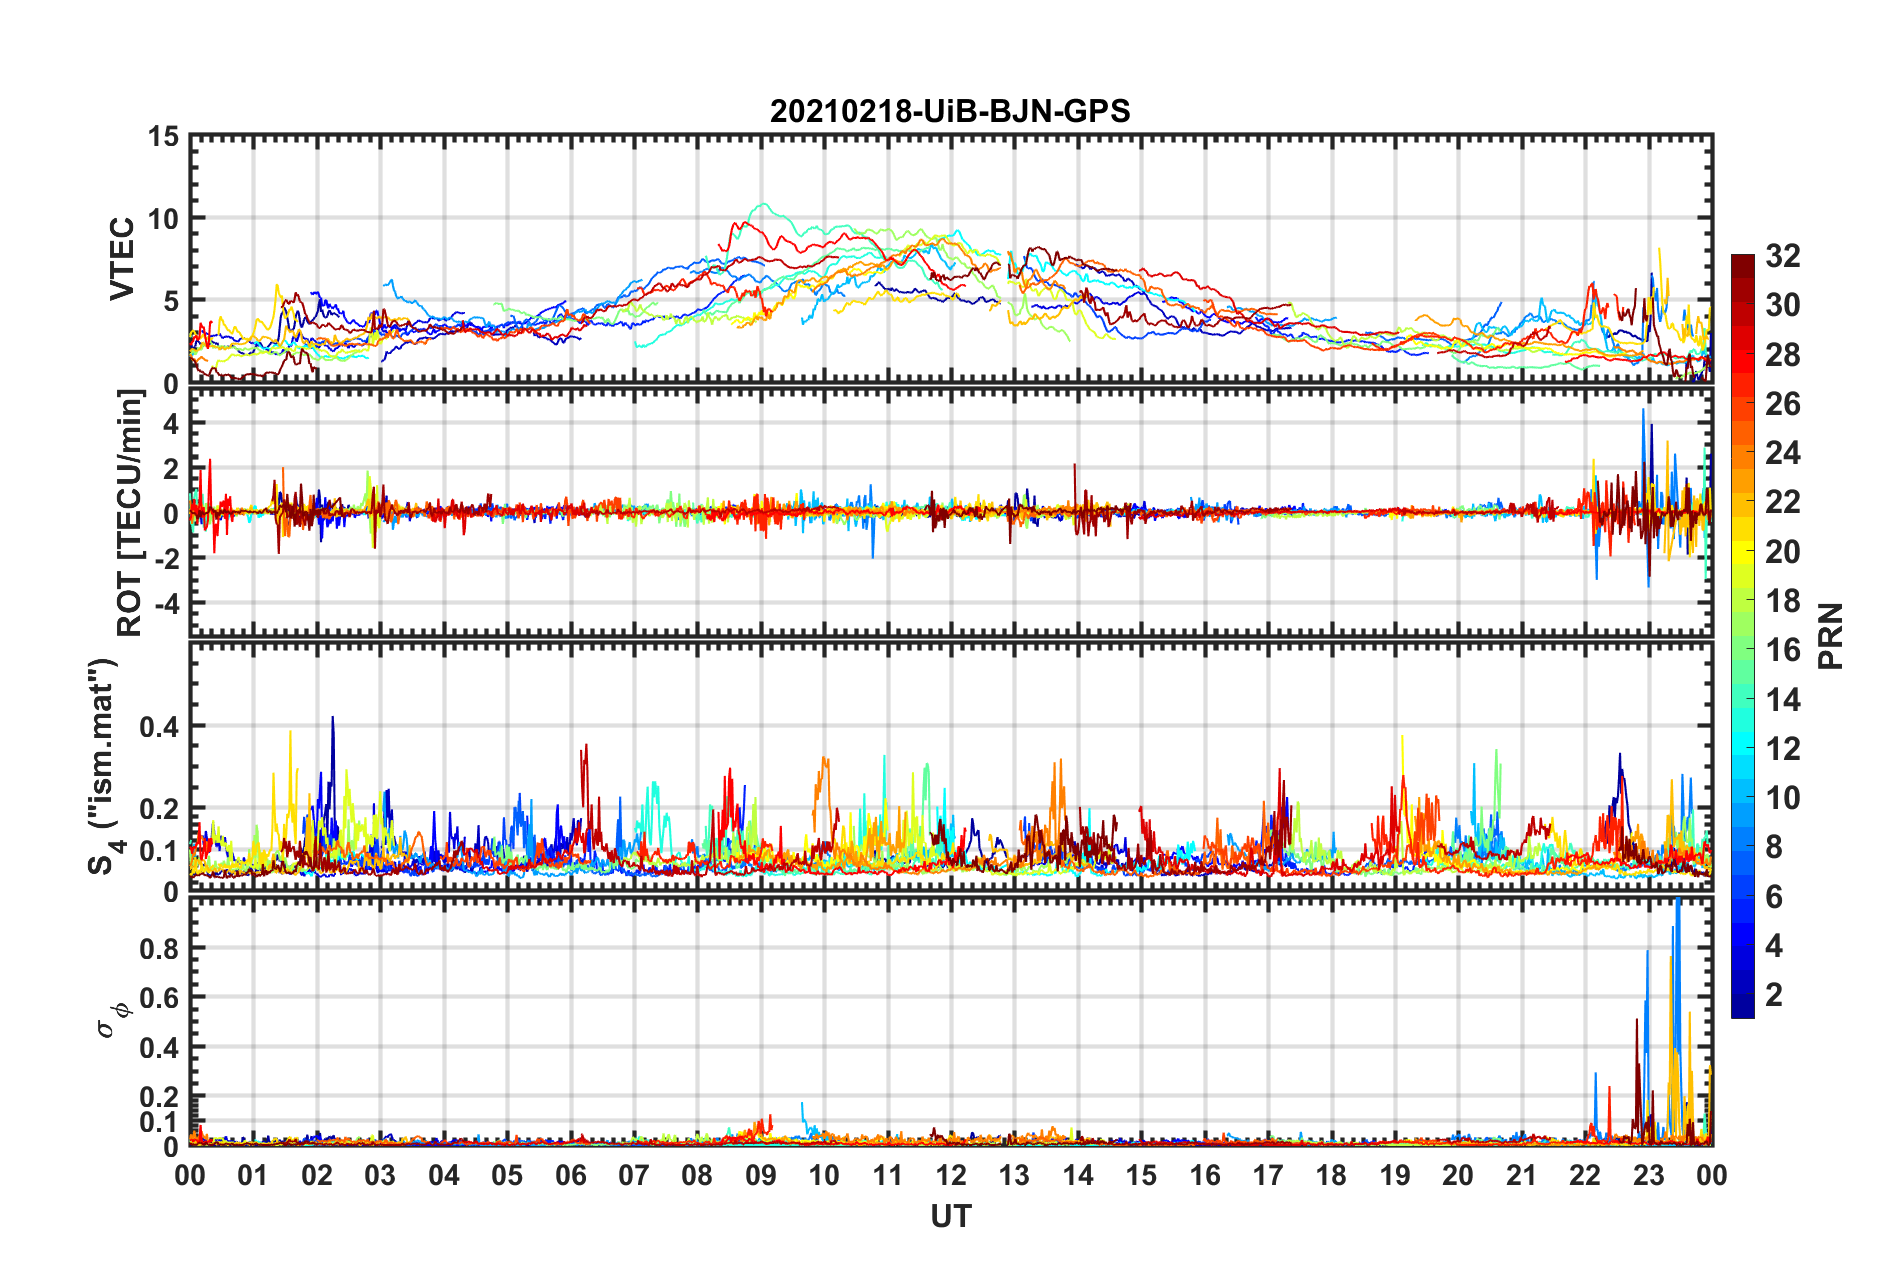The image size is (1902, 1272).
Task: Click S4 y-axis tick 0.4
Action: click(160, 727)
